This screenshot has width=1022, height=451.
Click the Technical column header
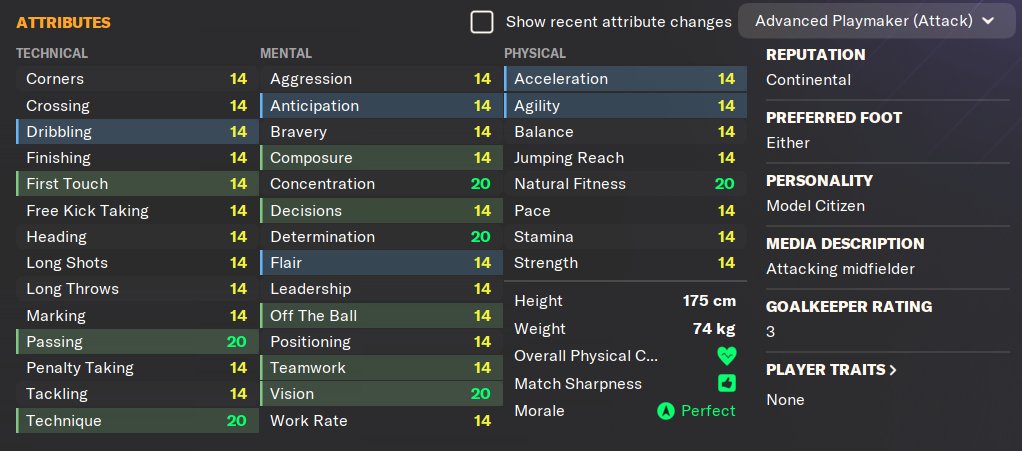[52, 53]
